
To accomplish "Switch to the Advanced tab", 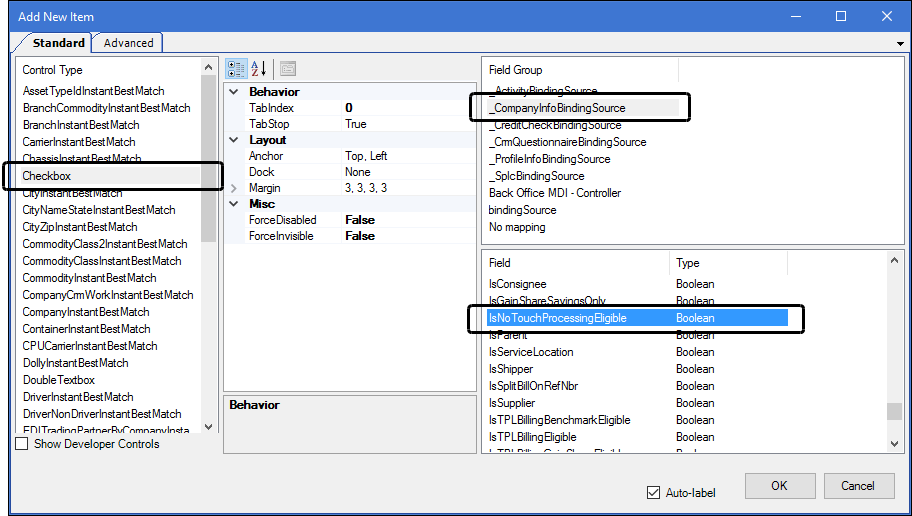I will click(x=129, y=43).
